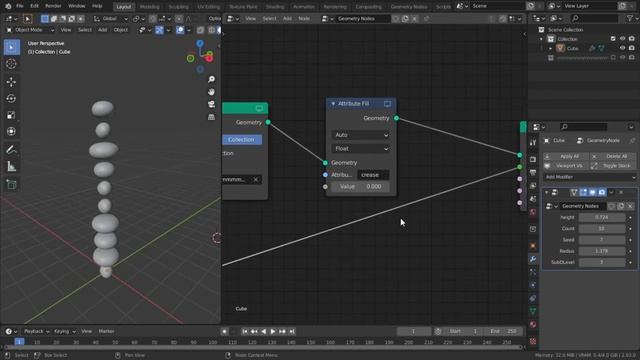Pick the Annotate pencil tool
Viewport: 640px width, 360px height.
(11, 150)
